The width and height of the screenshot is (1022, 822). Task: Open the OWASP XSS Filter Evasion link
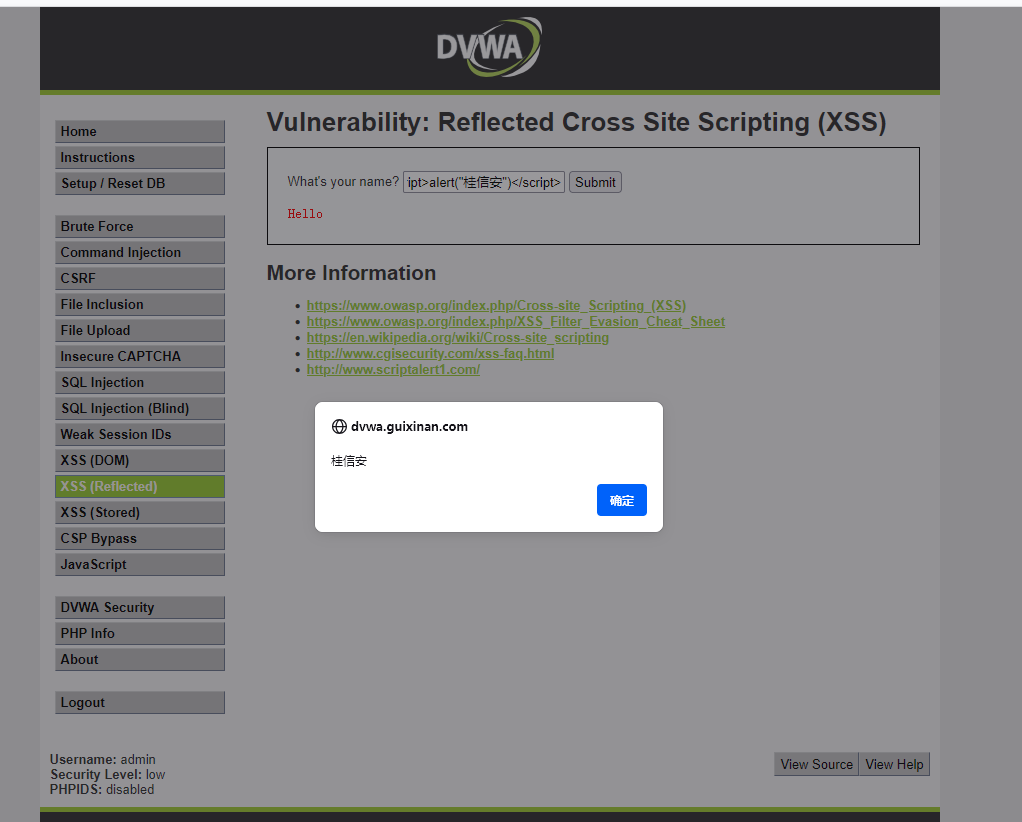515,322
